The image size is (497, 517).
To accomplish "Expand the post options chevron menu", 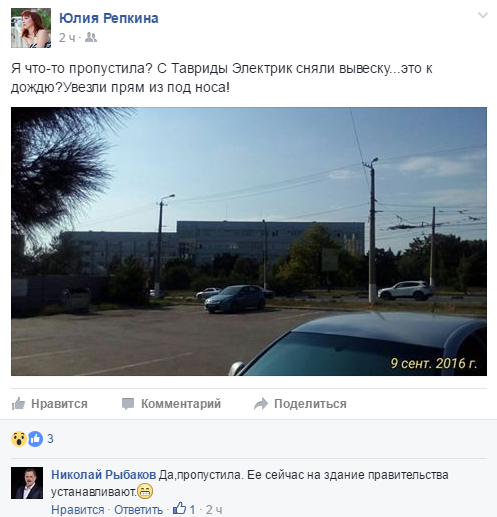I will pyautogui.click(x=483, y=15).
